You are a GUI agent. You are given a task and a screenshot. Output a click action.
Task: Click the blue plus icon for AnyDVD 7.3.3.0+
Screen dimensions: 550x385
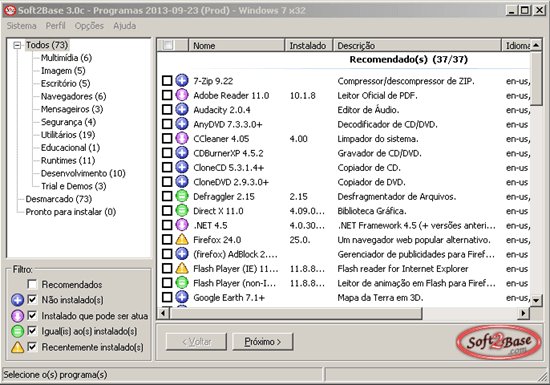click(182, 124)
